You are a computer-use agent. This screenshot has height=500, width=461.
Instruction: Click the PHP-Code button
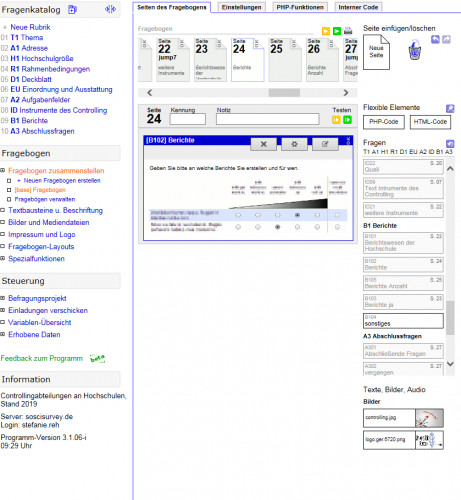point(384,122)
